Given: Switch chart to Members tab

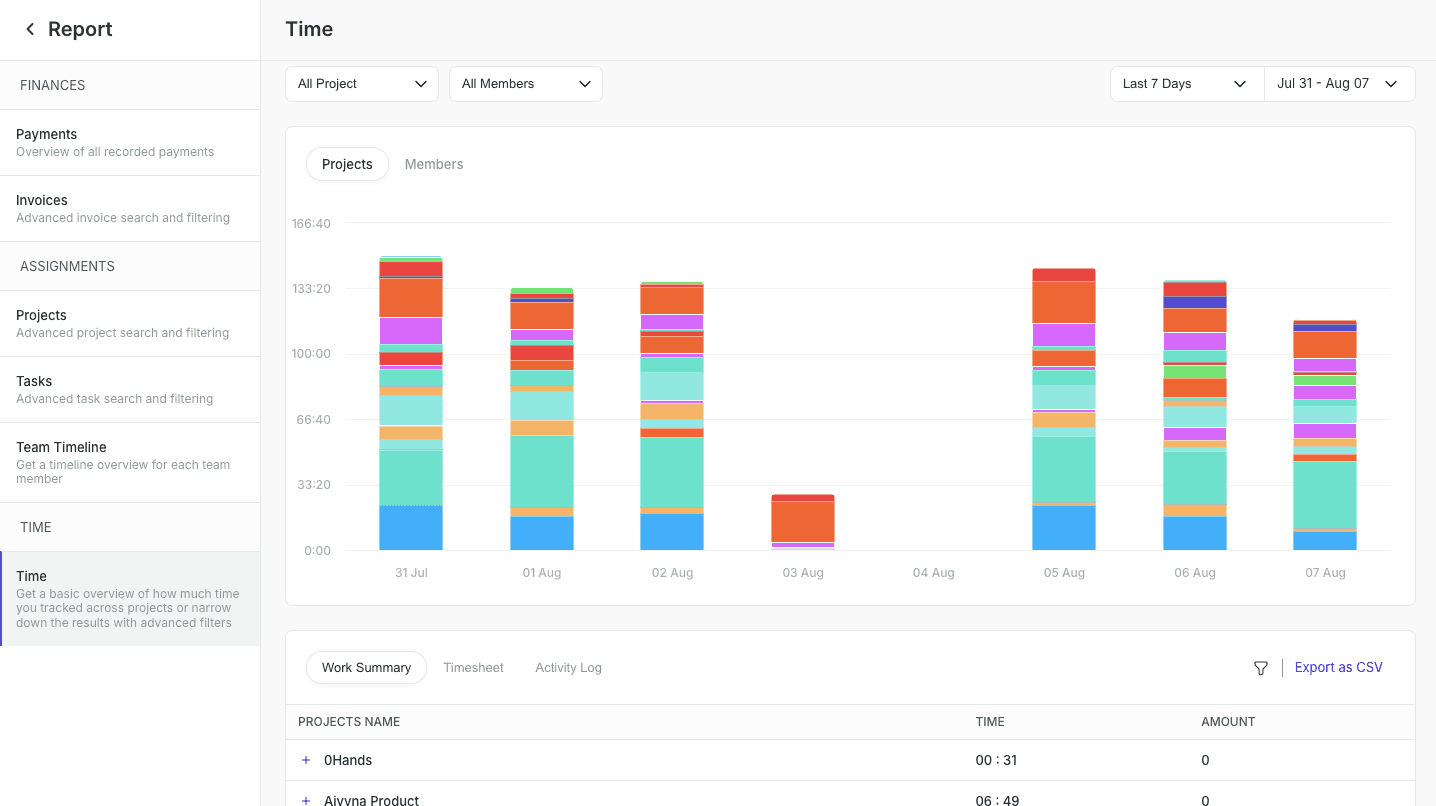Looking at the screenshot, I should pos(434,164).
